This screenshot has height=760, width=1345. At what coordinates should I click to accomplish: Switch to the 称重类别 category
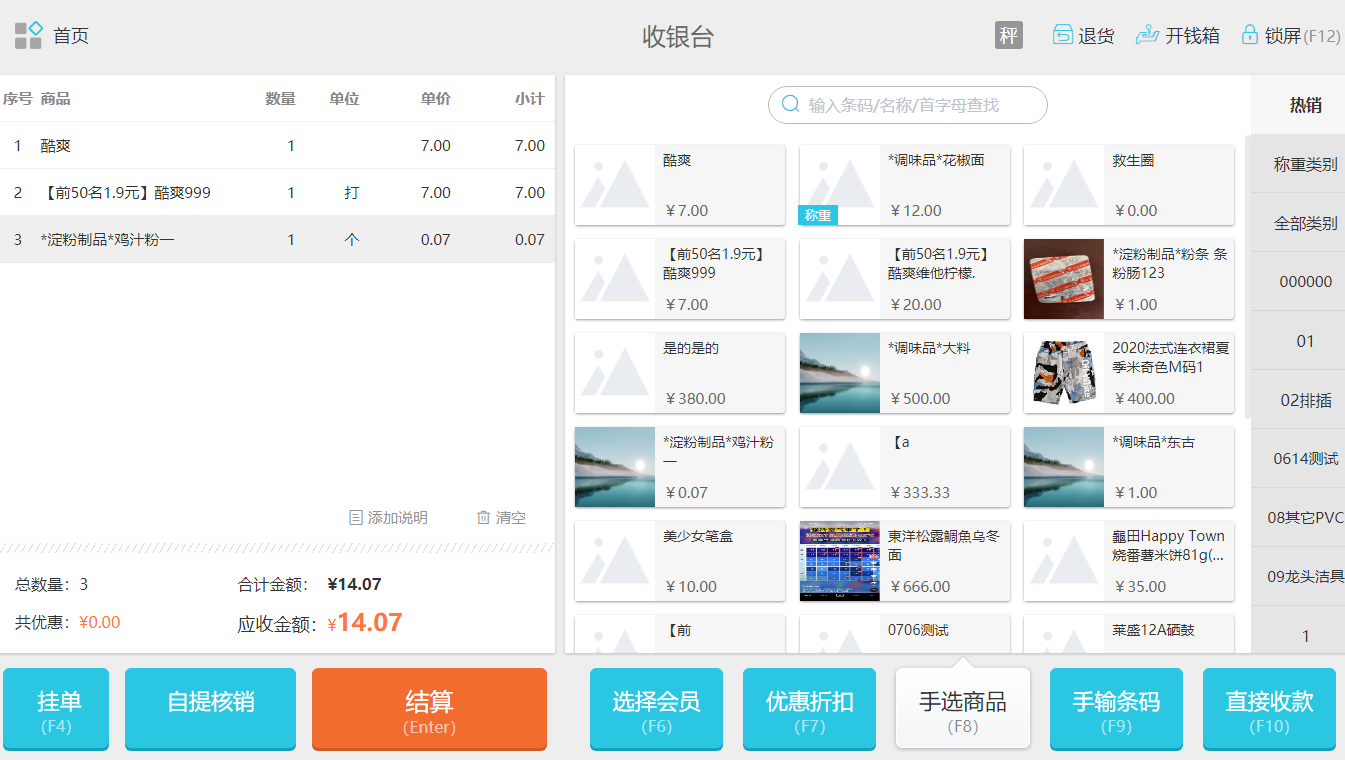tap(1305, 164)
